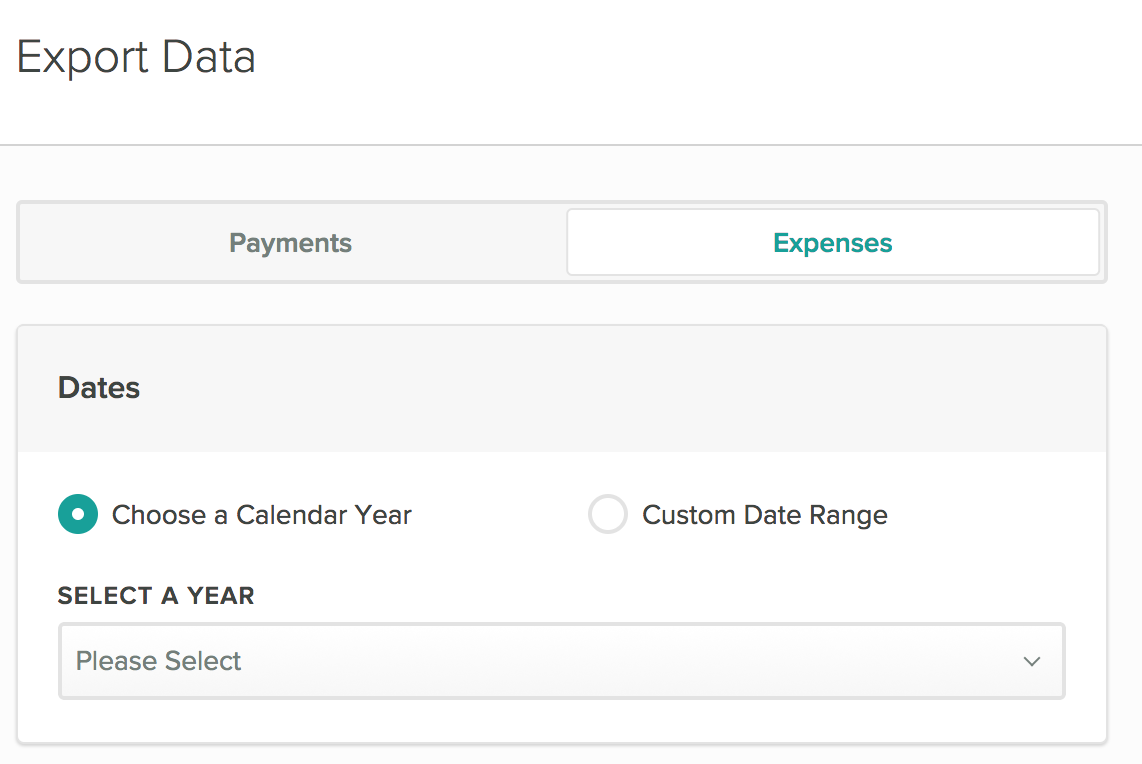Expand the year list via down arrow
1142x764 pixels.
point(1032,661)
